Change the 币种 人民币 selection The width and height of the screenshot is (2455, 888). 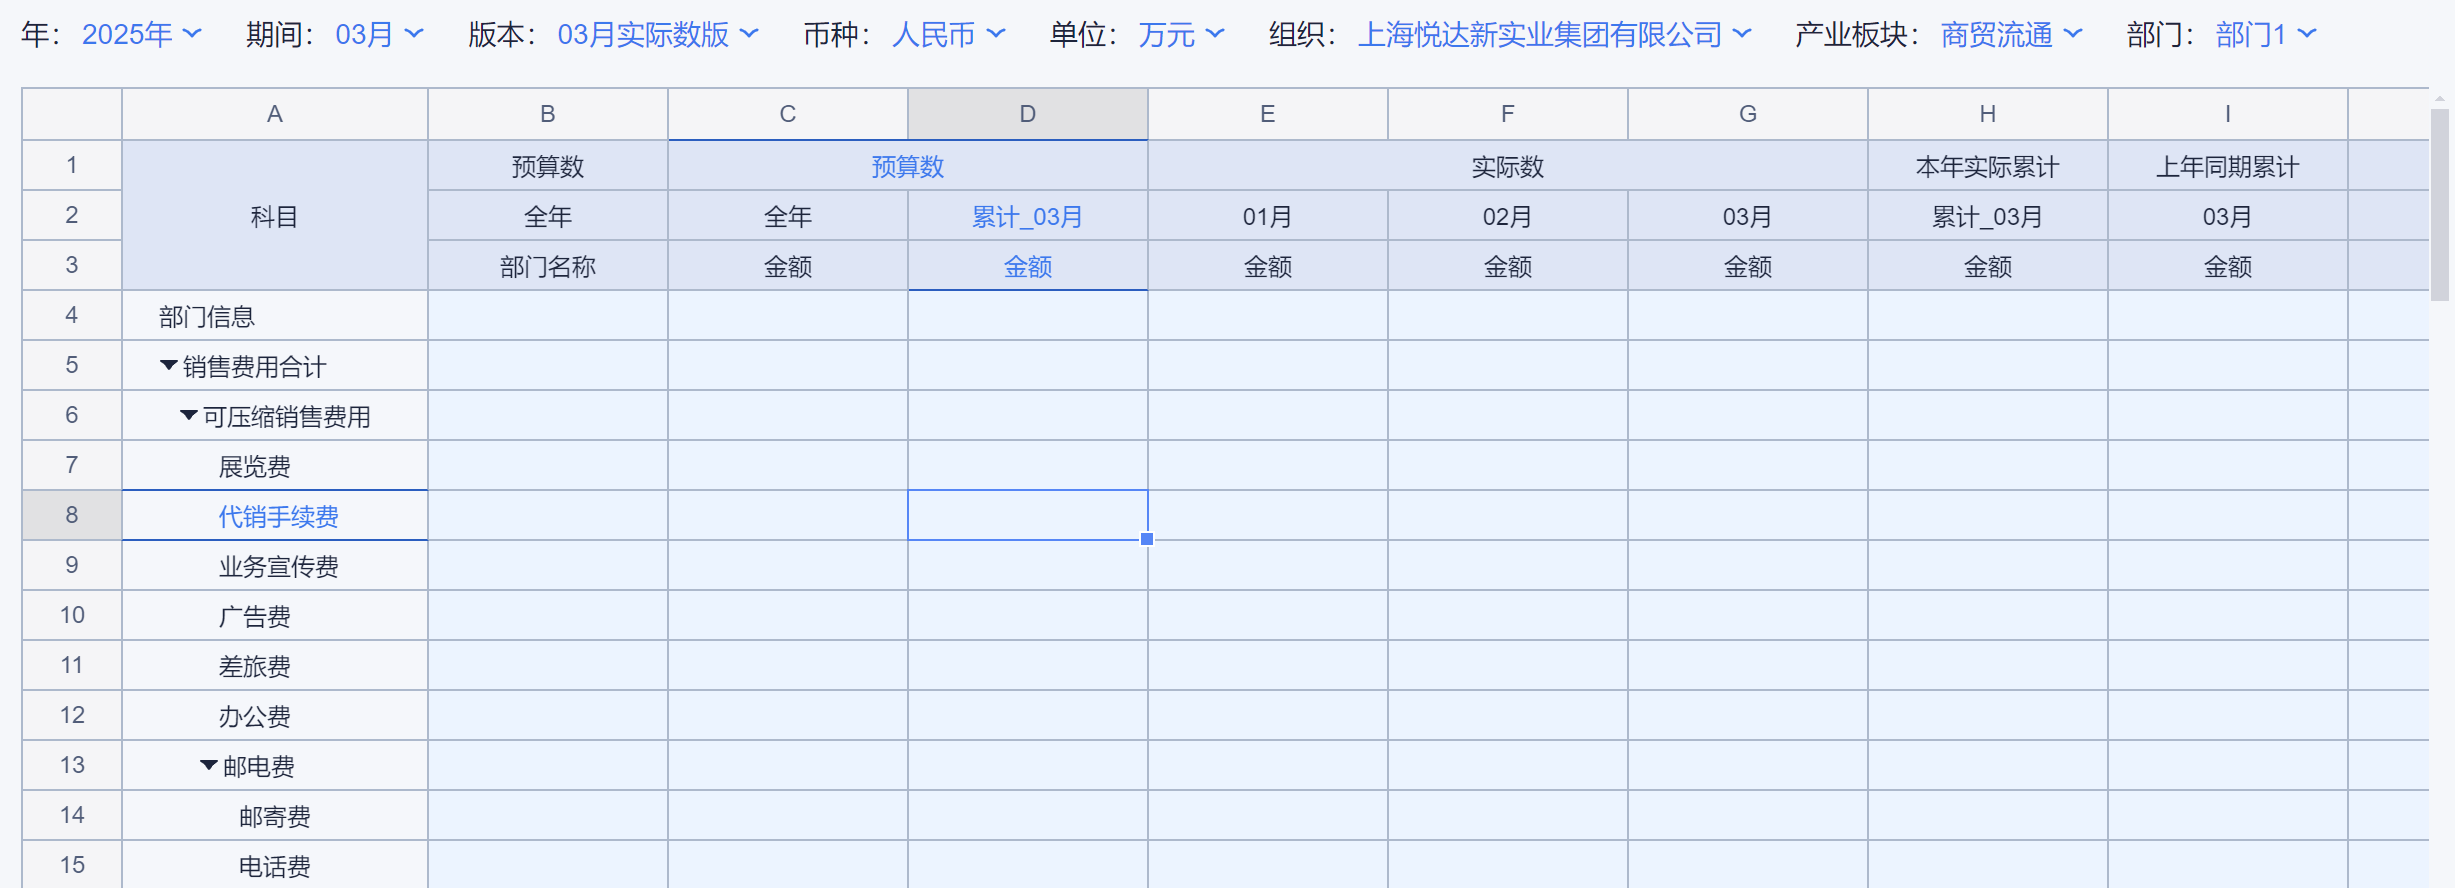948,35
